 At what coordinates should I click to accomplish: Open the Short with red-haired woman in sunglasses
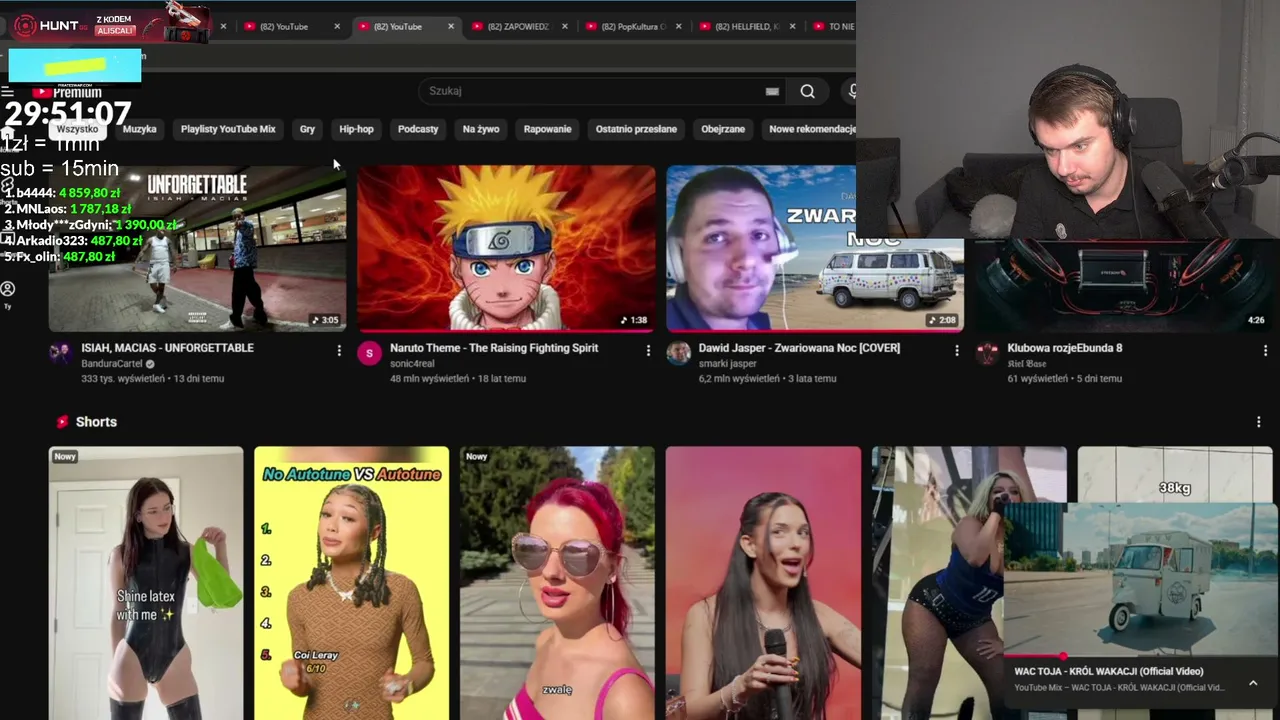[557, 583]
